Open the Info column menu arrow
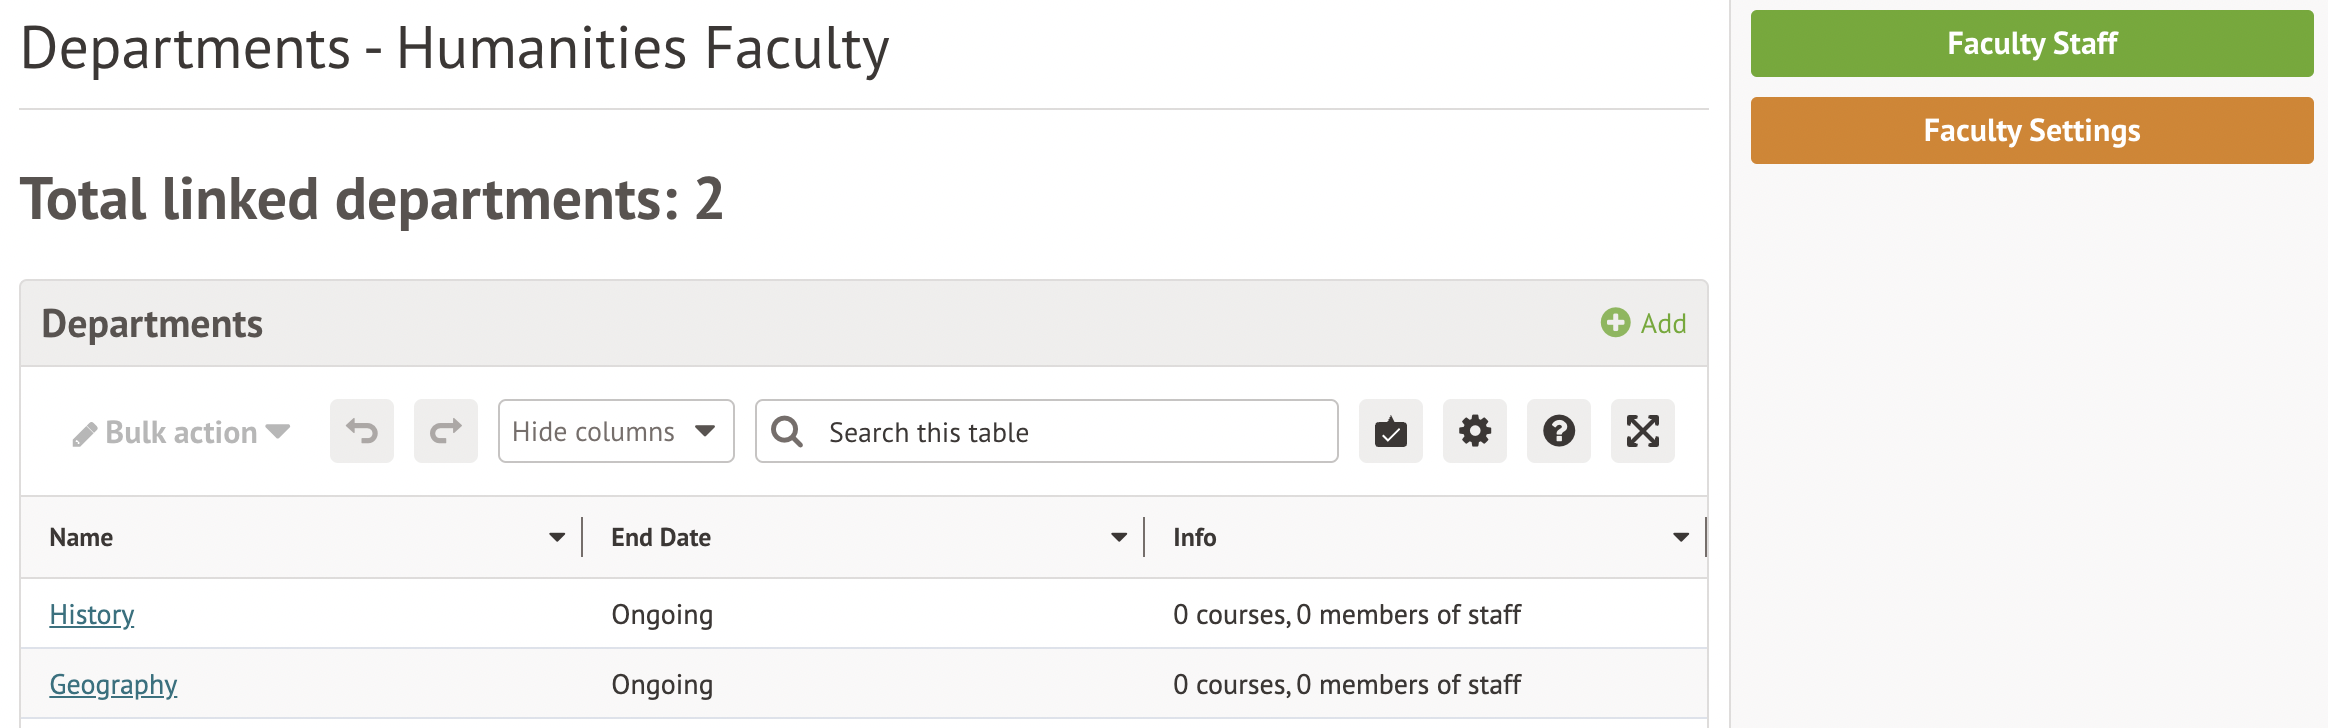 coord(1681,538)
